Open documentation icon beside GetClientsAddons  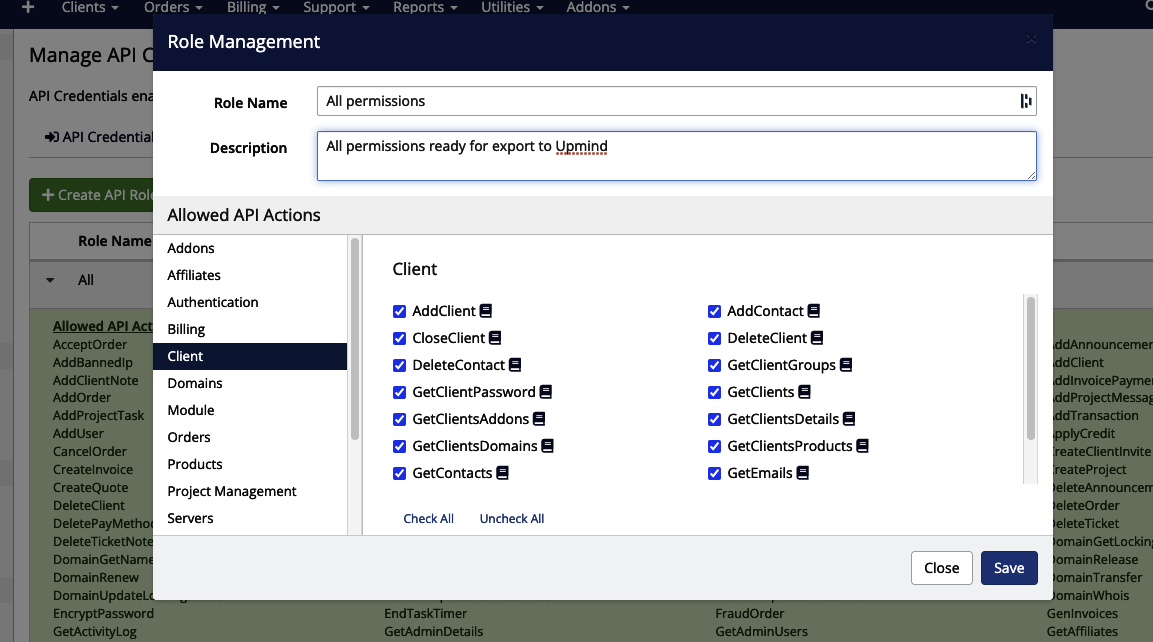[x=539, y=418]
